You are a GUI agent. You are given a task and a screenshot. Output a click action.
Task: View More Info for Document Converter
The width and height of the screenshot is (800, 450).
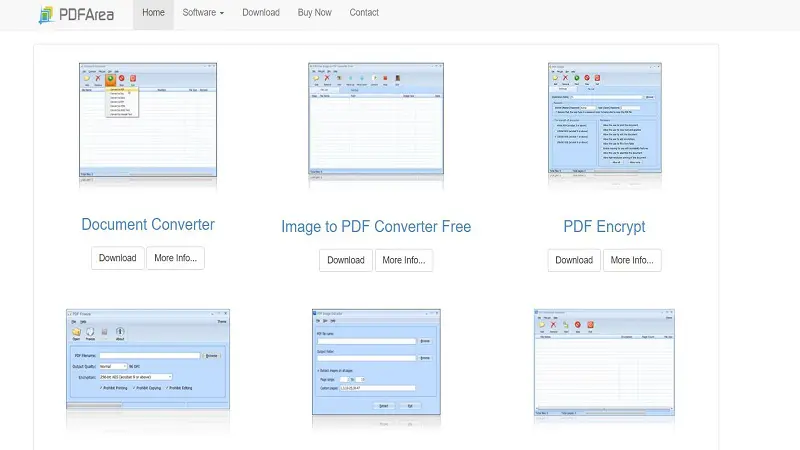click(x=176, y=258)
